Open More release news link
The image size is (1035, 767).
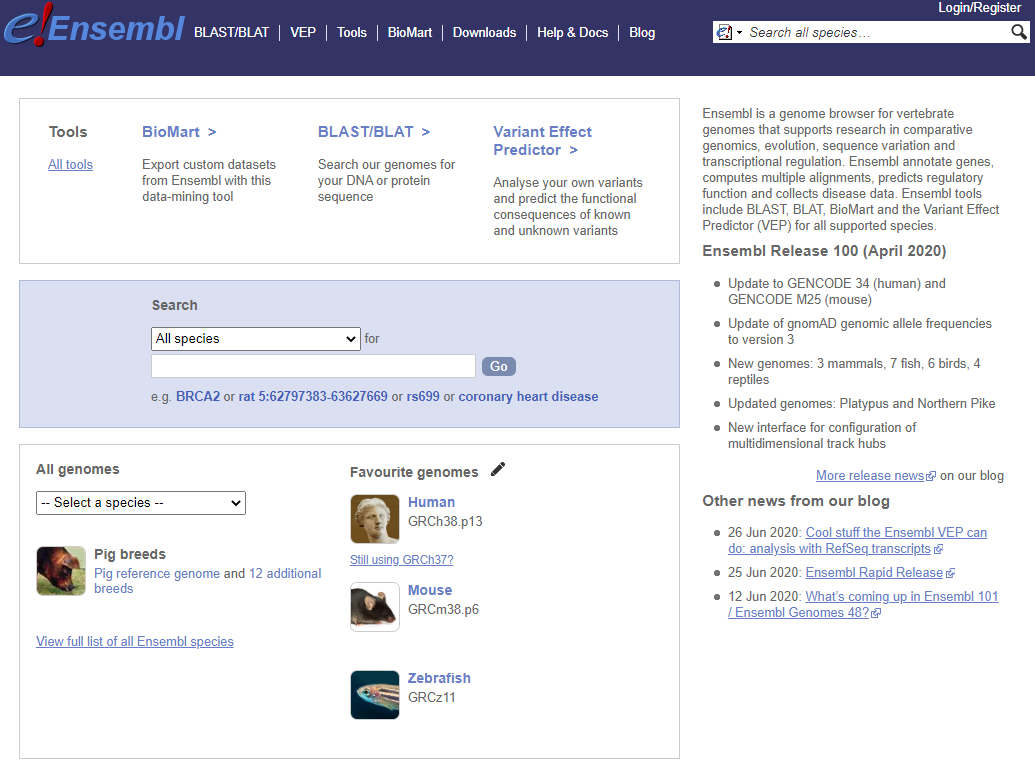coord(869,476)
